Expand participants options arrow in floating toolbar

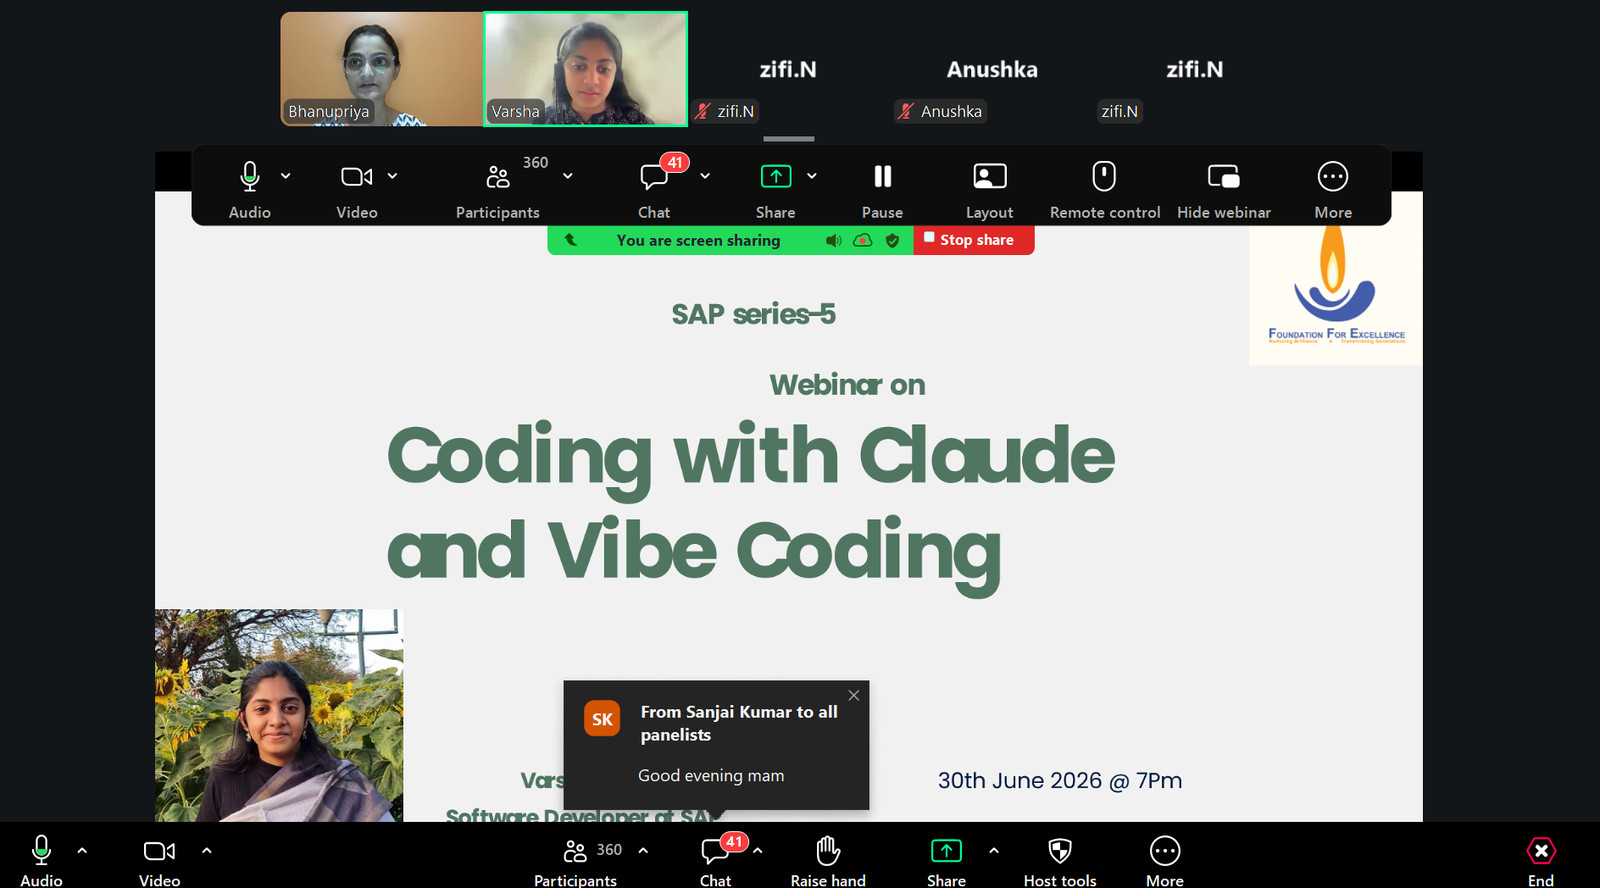click(568, 176)
